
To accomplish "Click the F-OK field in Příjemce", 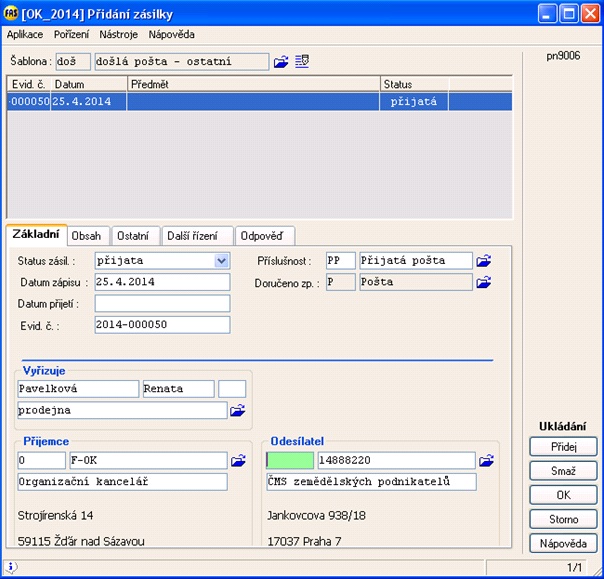I will pyautogui.click(x=148, y=460).
